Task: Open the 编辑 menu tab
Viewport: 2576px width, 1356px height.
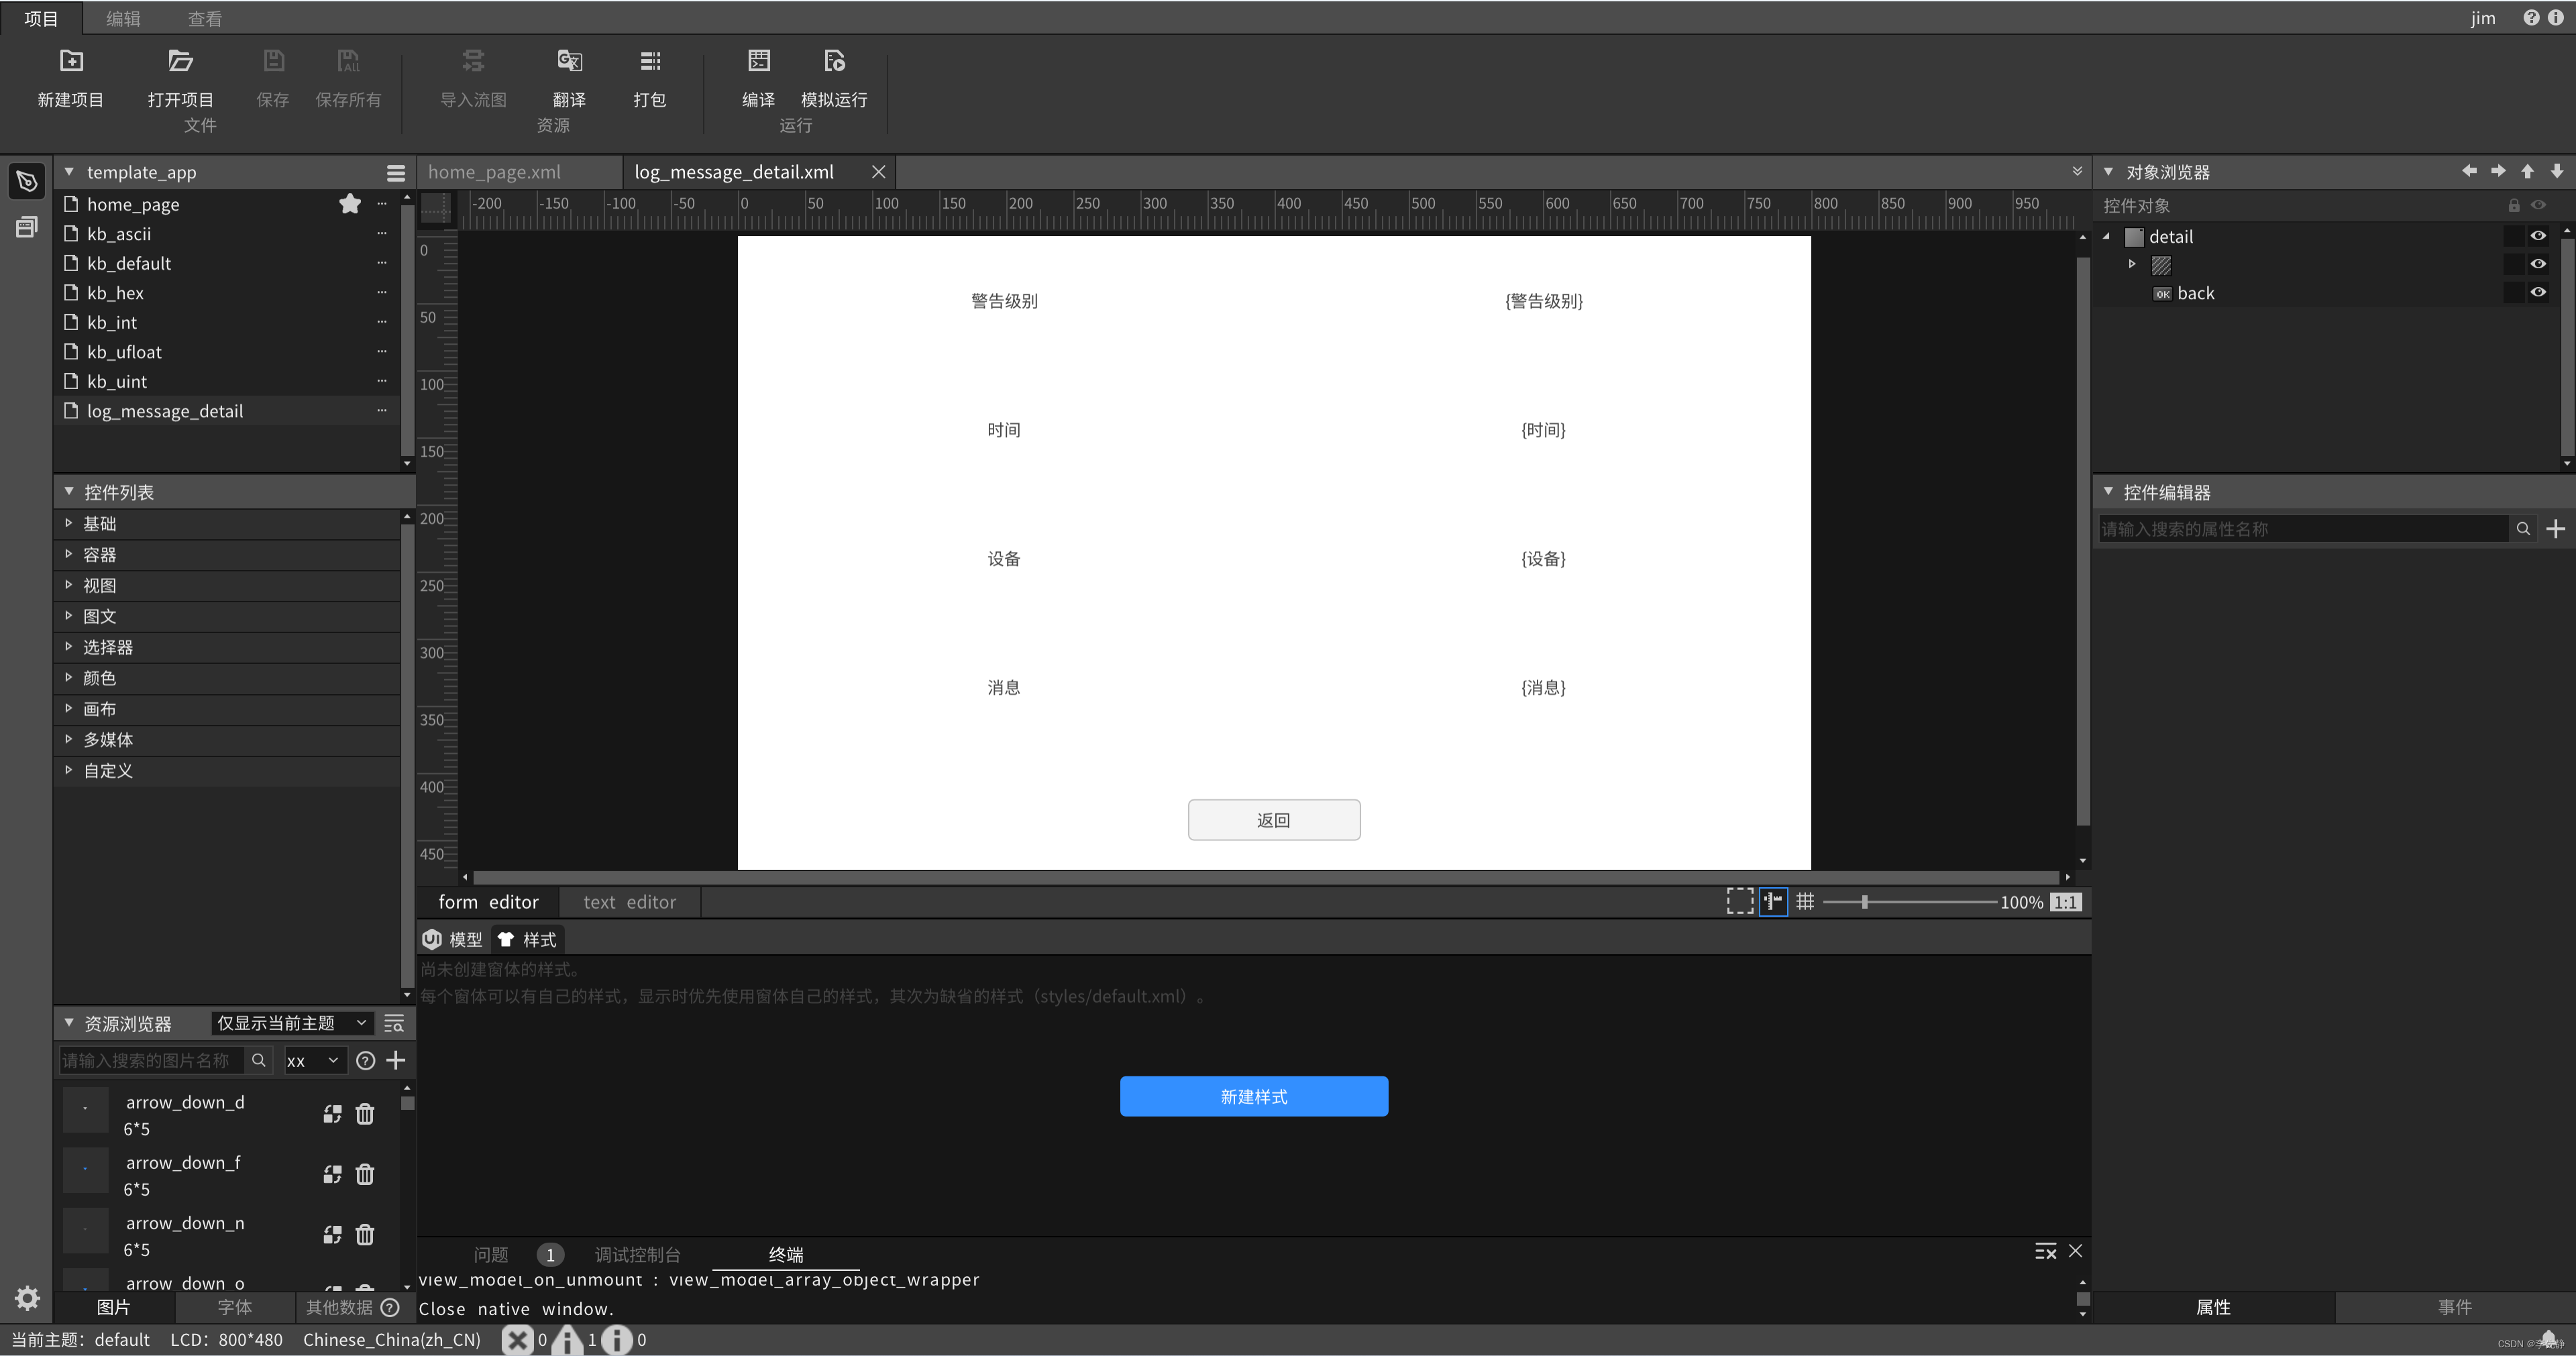Action: coord(123,18)
